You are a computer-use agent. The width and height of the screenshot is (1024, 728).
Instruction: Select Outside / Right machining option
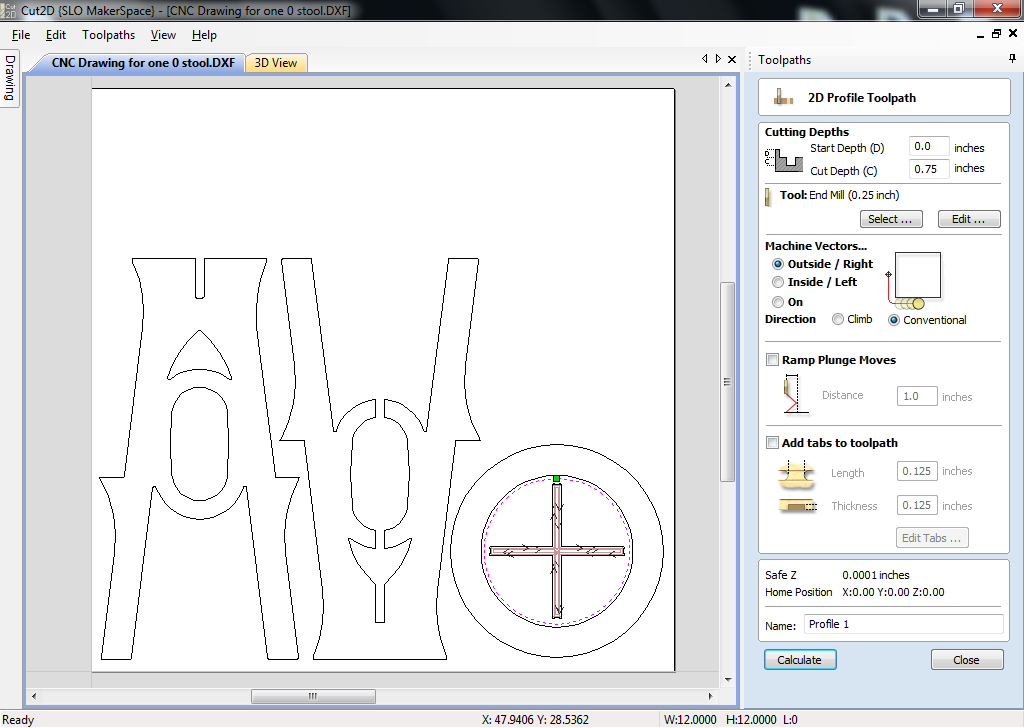click(x=778, y=264)
